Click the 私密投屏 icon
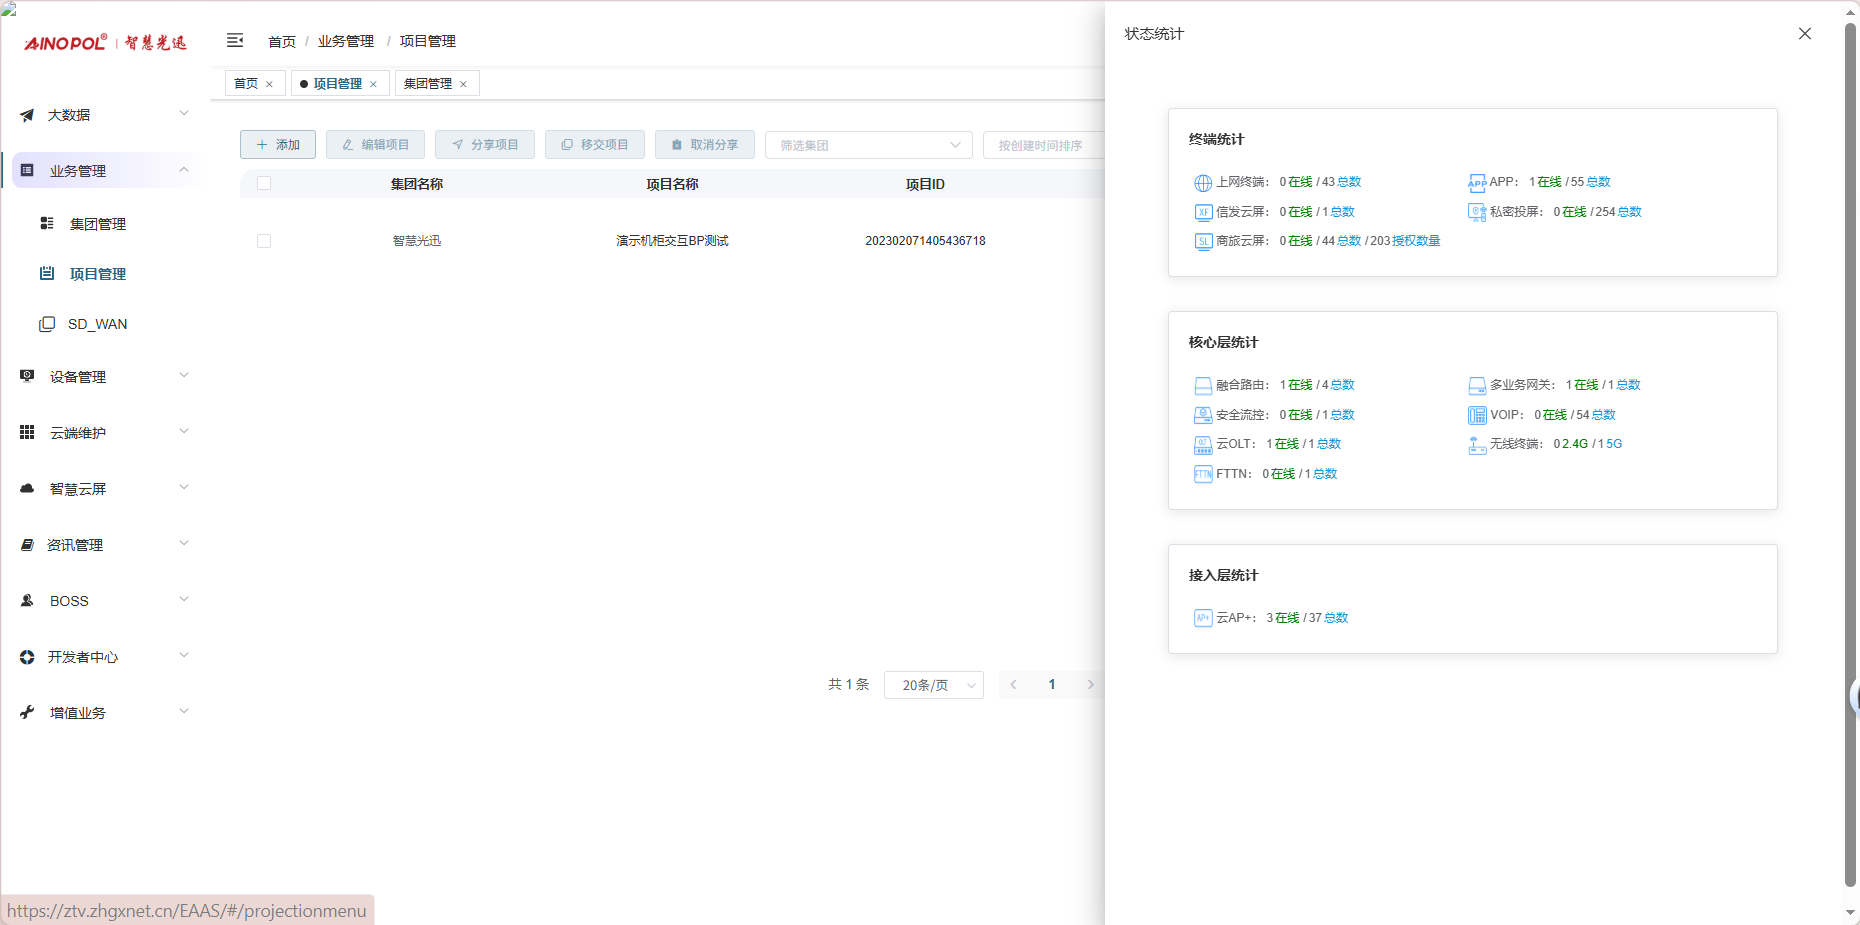 pyautogui.click(x=1476, y=212)
